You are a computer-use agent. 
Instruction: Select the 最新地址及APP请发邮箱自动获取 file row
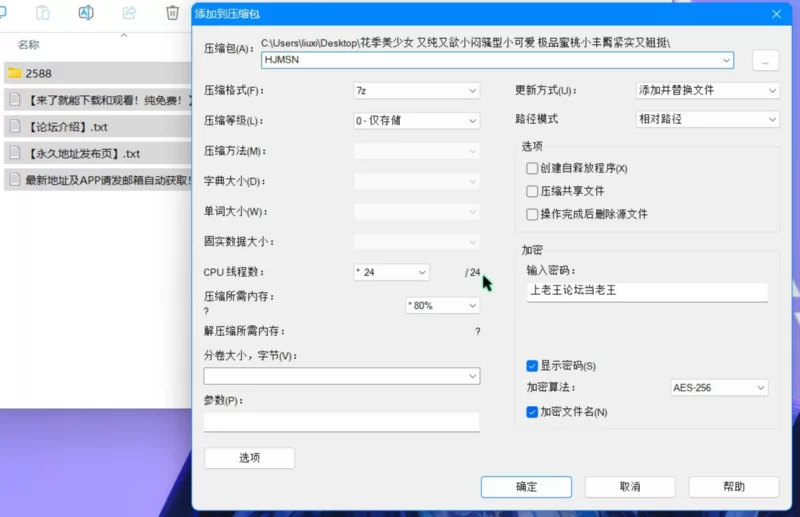[98, 180]
